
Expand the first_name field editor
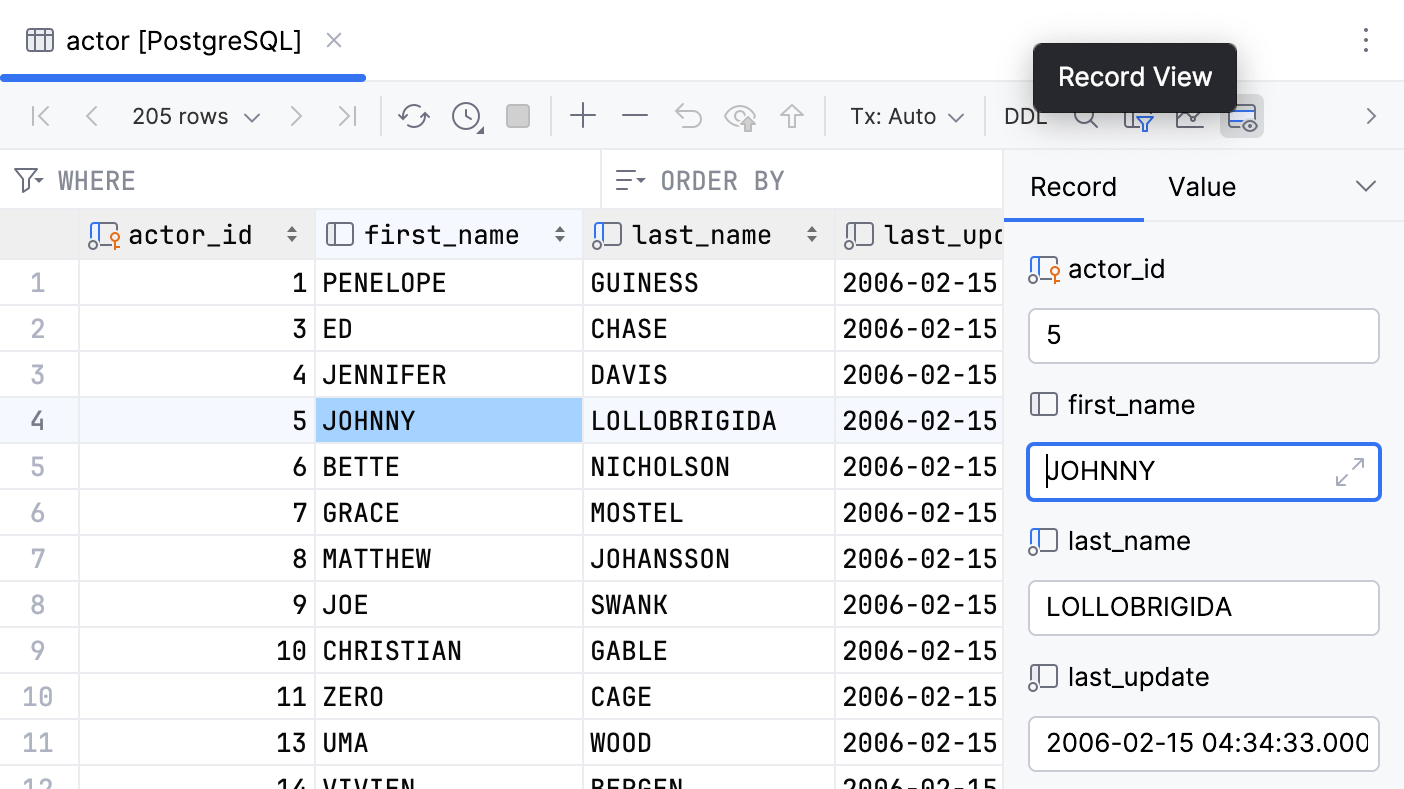point(1350,472)
